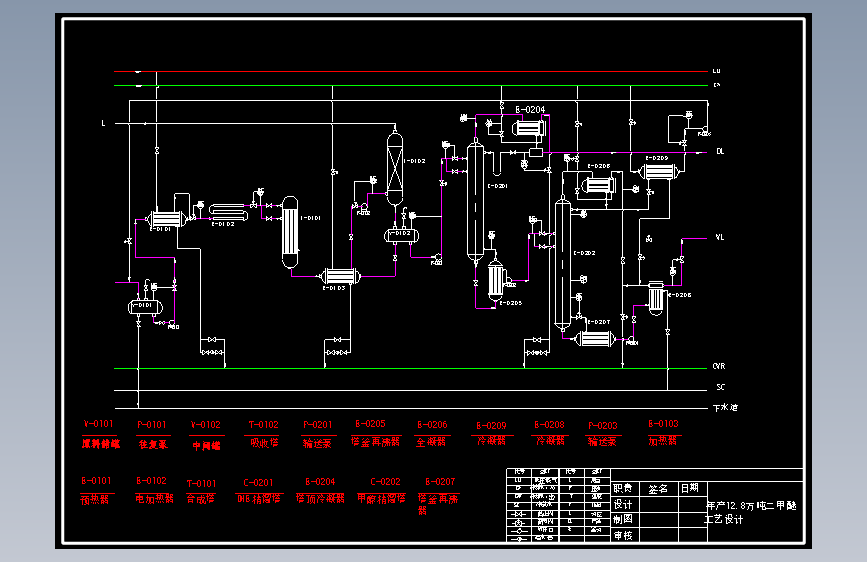867x562 pixels.
Task: Click legend label 全凝器 under E-0206
Action: (x=431, y=441)
